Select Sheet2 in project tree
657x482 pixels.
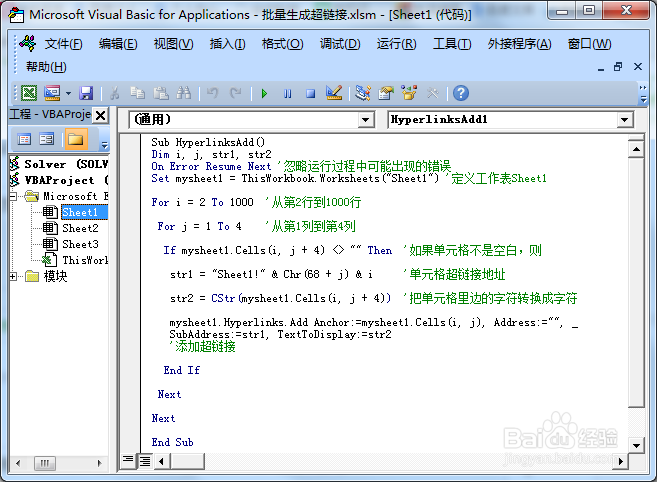(x=80, y=228)
